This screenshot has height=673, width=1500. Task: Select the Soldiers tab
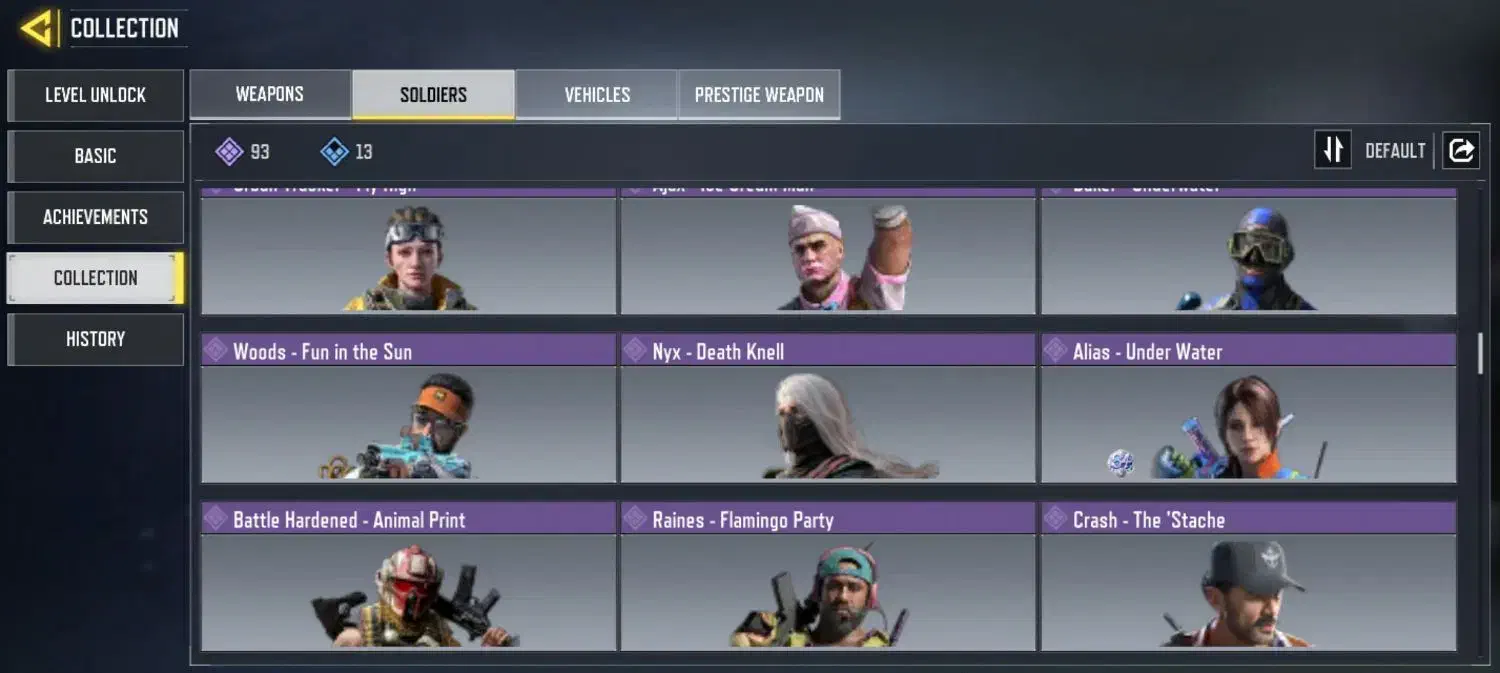(x=433, y=95)
